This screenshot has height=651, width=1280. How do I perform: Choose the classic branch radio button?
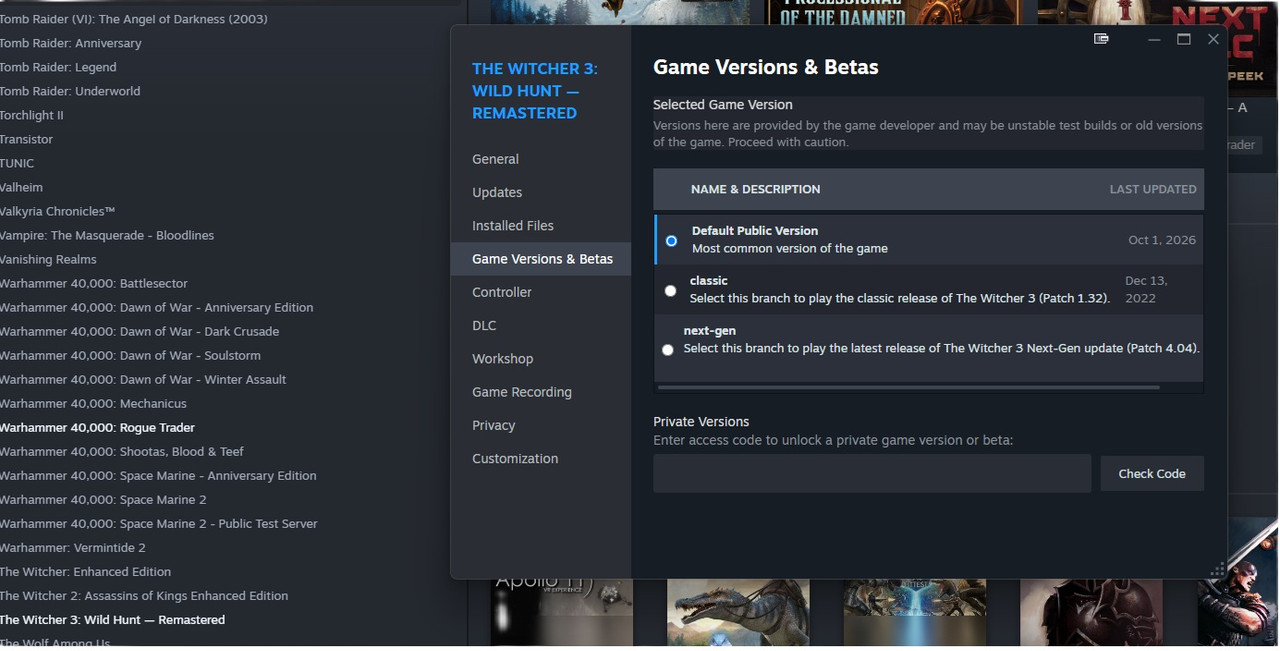pos(670,291)
